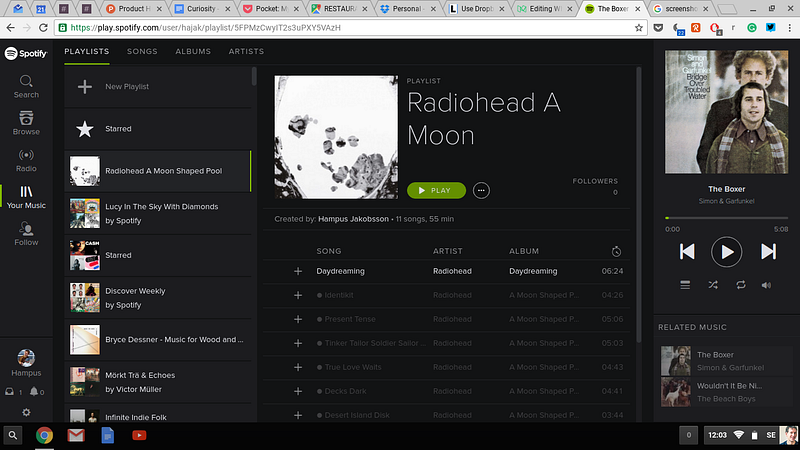This screenshot has height=450, width=800.
Task: Open the playlist more options button
Action: tap(481, 190)
